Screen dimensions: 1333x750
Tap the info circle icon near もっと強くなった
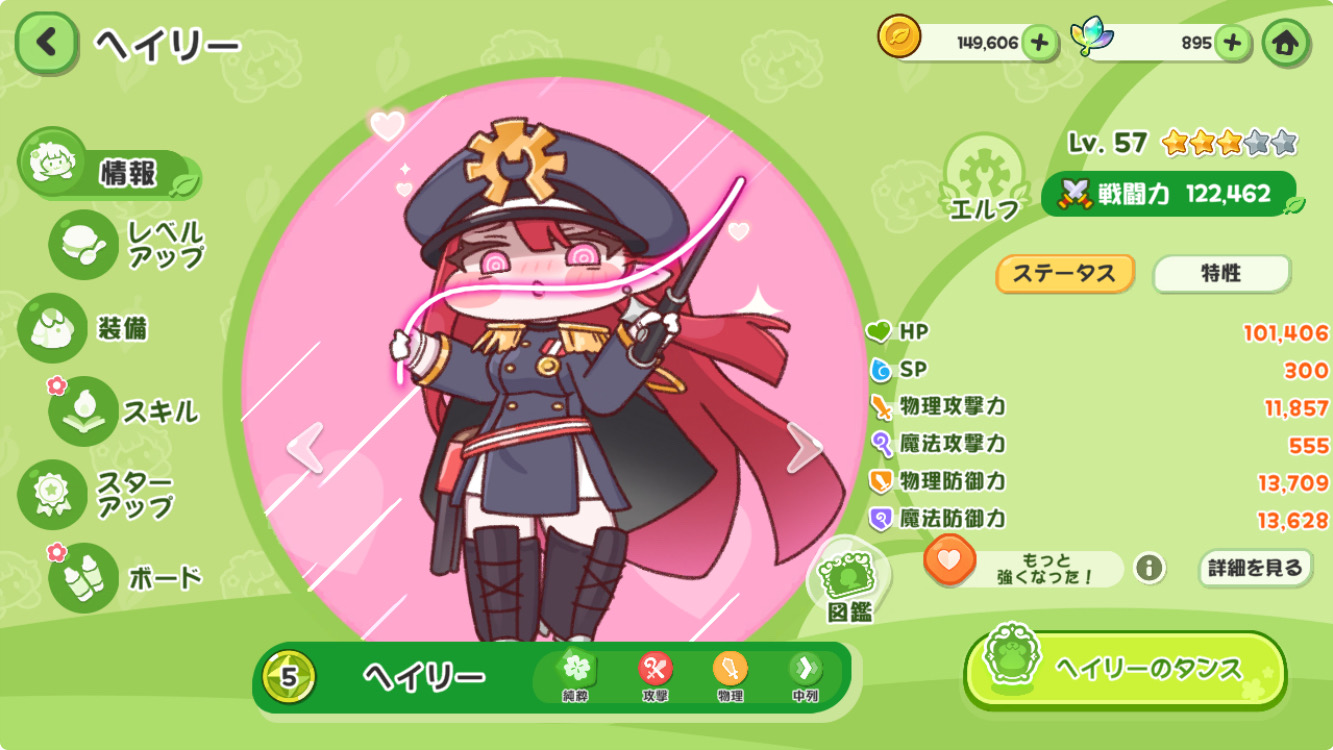pos(1149,568)
